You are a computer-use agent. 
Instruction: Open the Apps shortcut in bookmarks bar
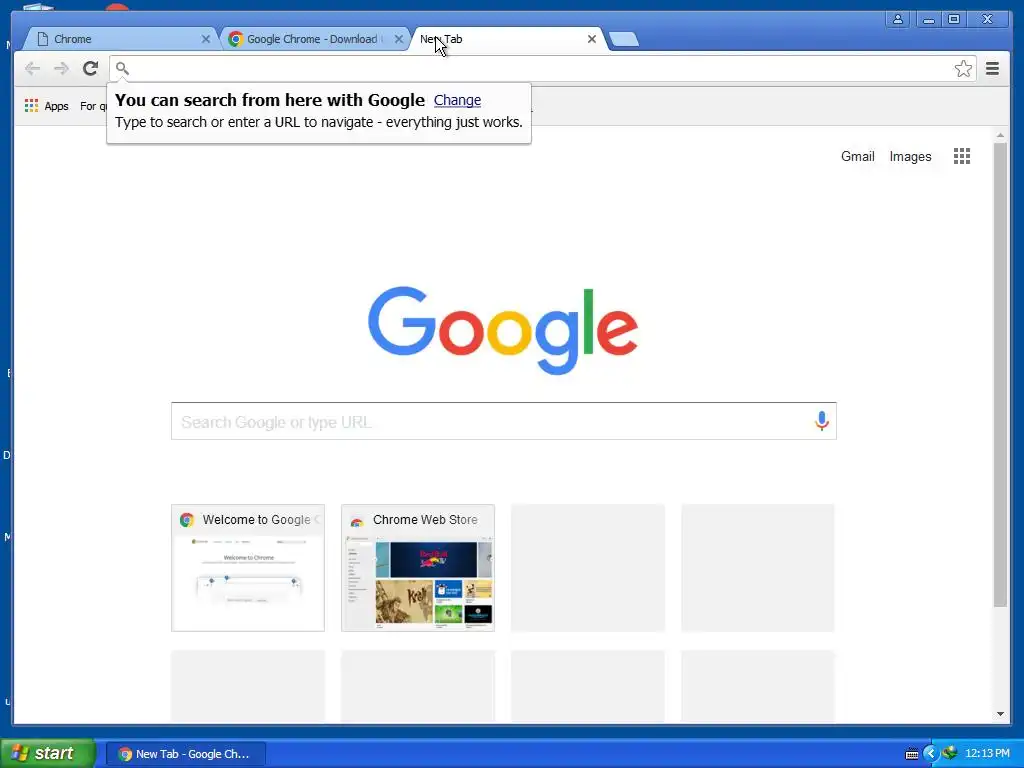pos(46,106)
